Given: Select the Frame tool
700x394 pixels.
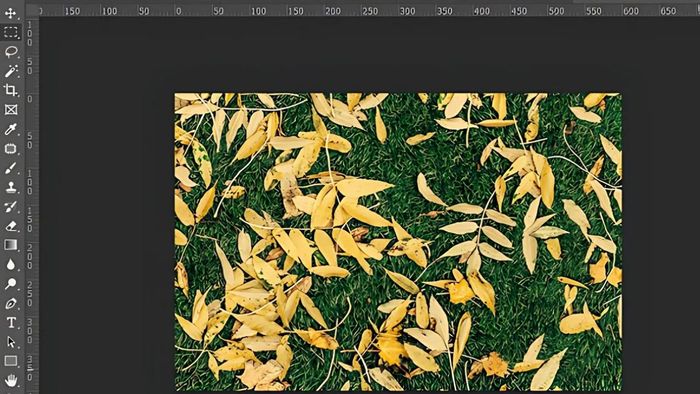Looking at the screenshot, I should (x=11, y=109).
